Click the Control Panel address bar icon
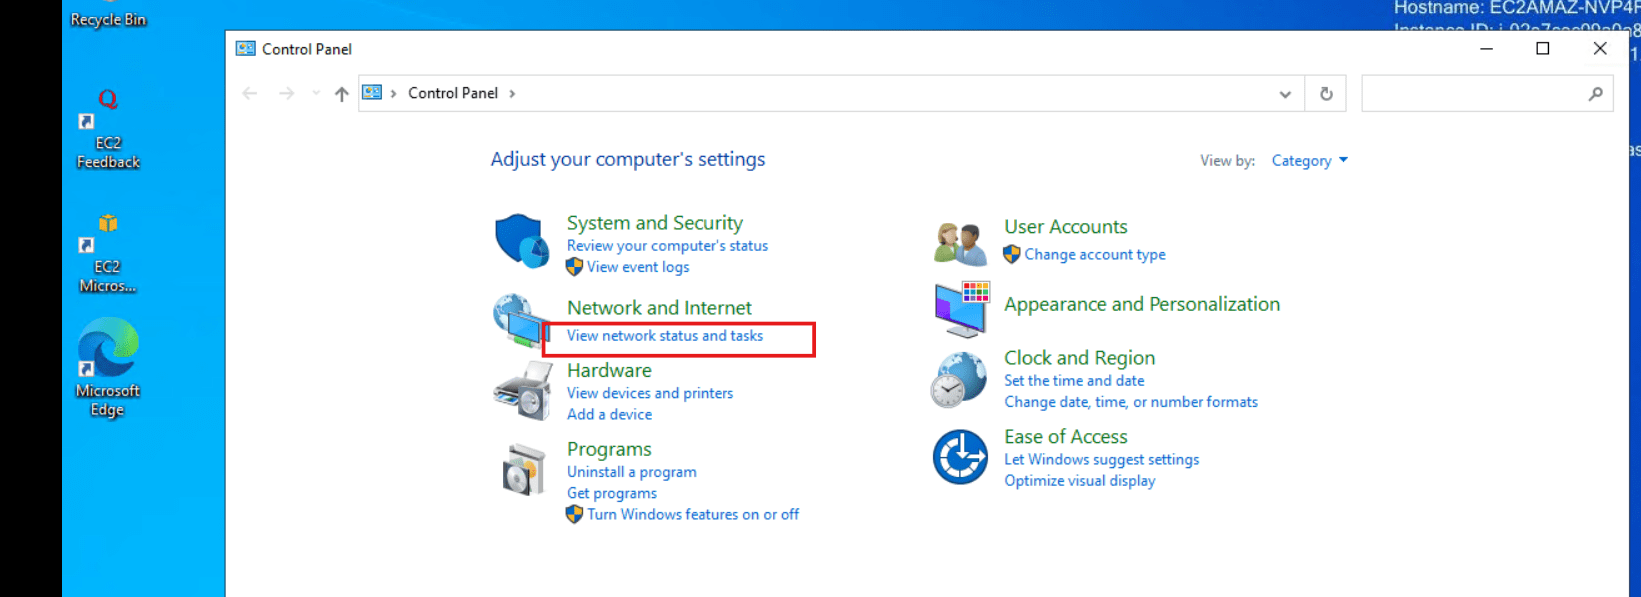This screenshot has width=1641, height=597. click(372, 93)
